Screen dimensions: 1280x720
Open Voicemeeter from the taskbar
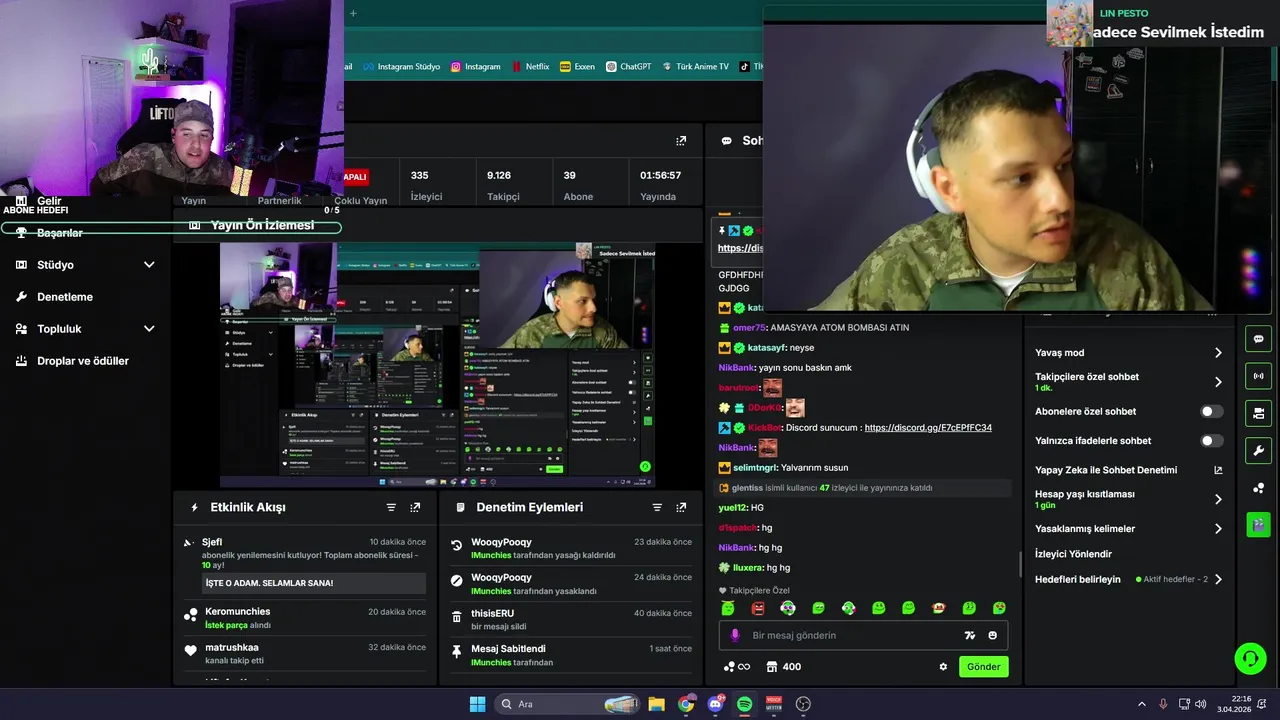click(774, 704)
